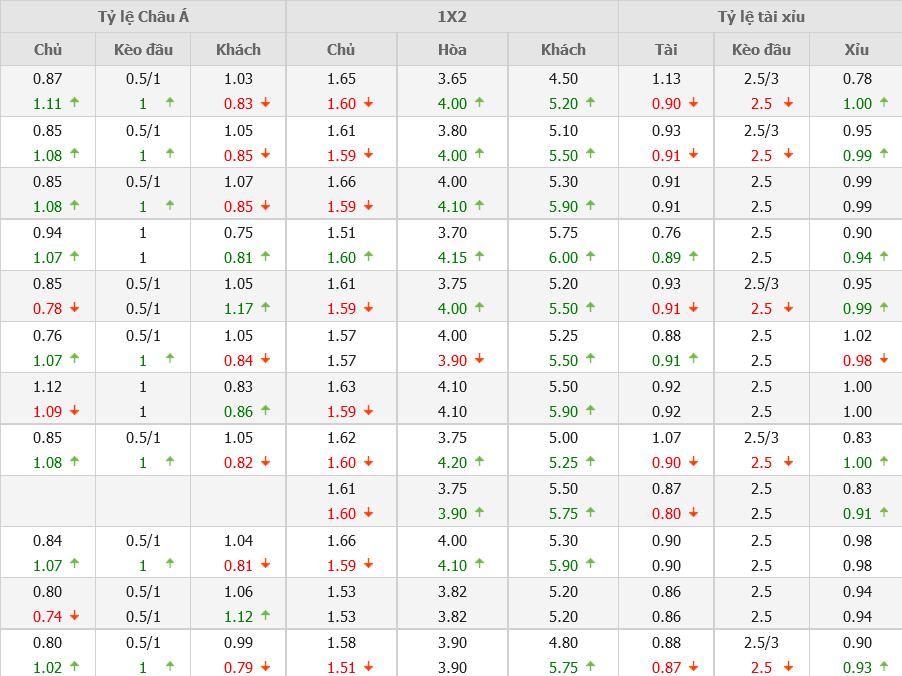Click the down arrow next to 0.74
This screenshot has width=902, height=676.
(74, 616)
